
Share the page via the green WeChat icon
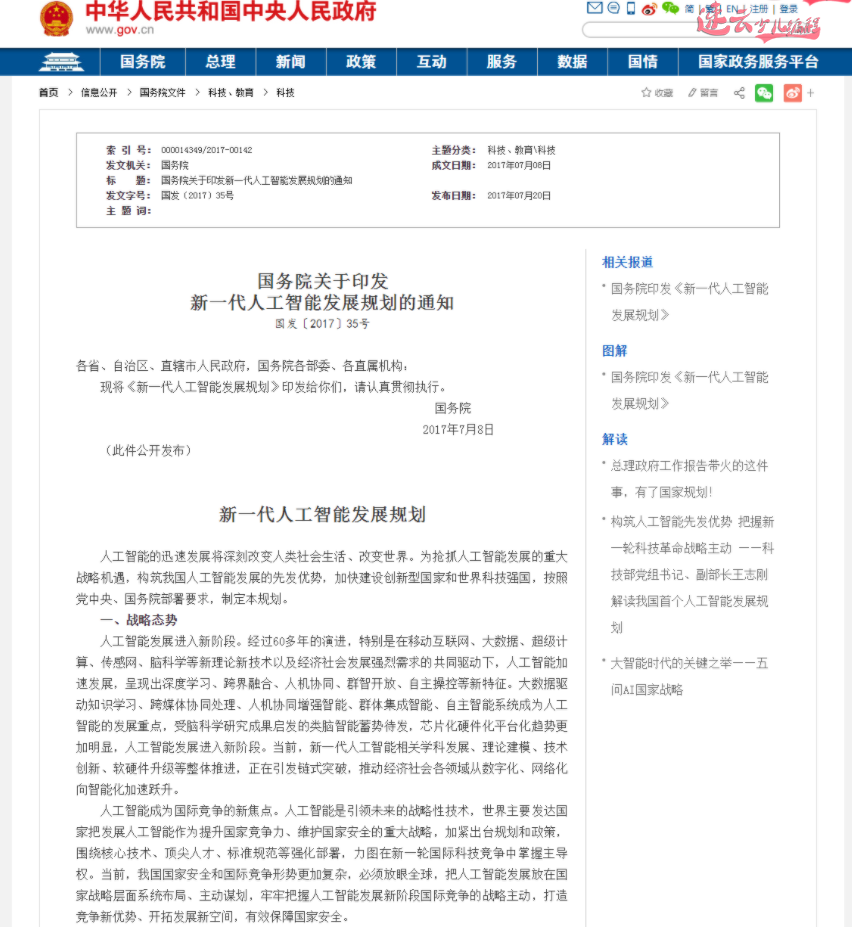(763, 92)
